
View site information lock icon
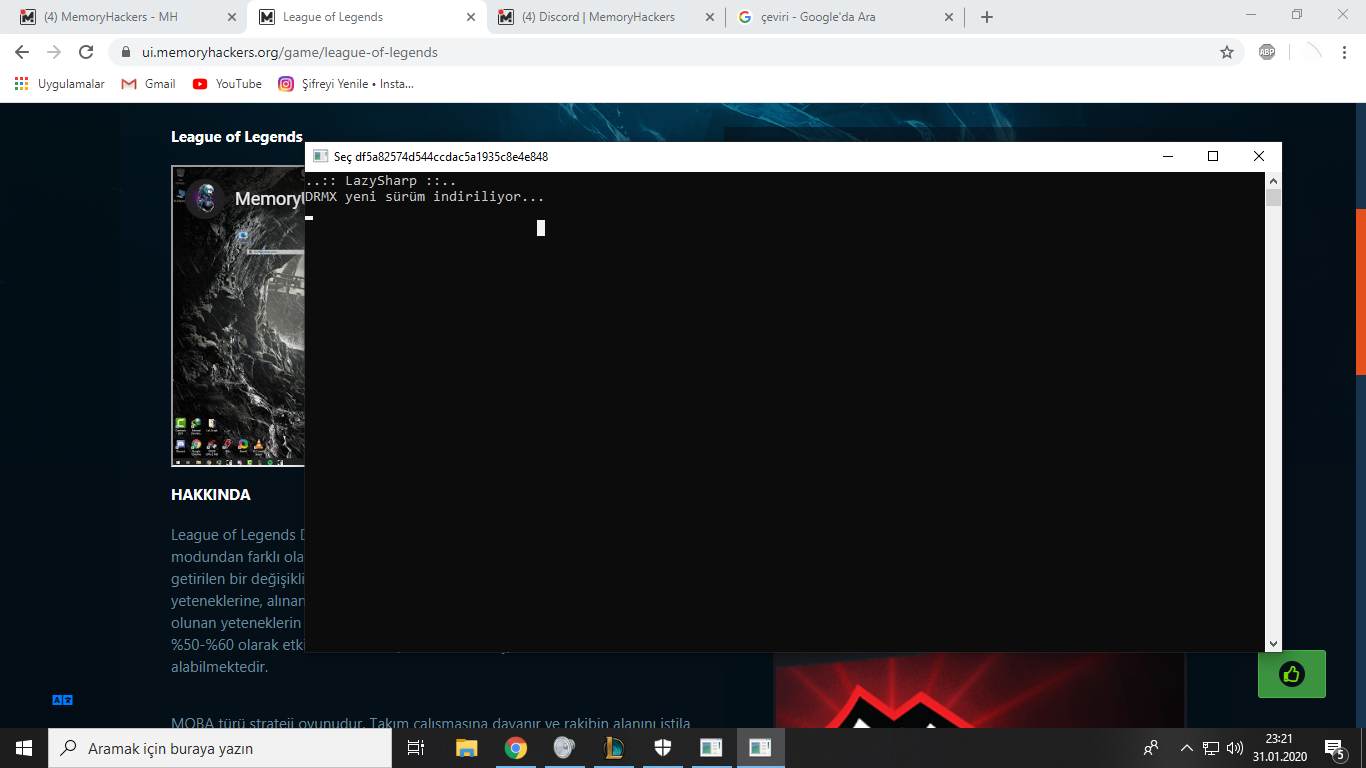126,52
